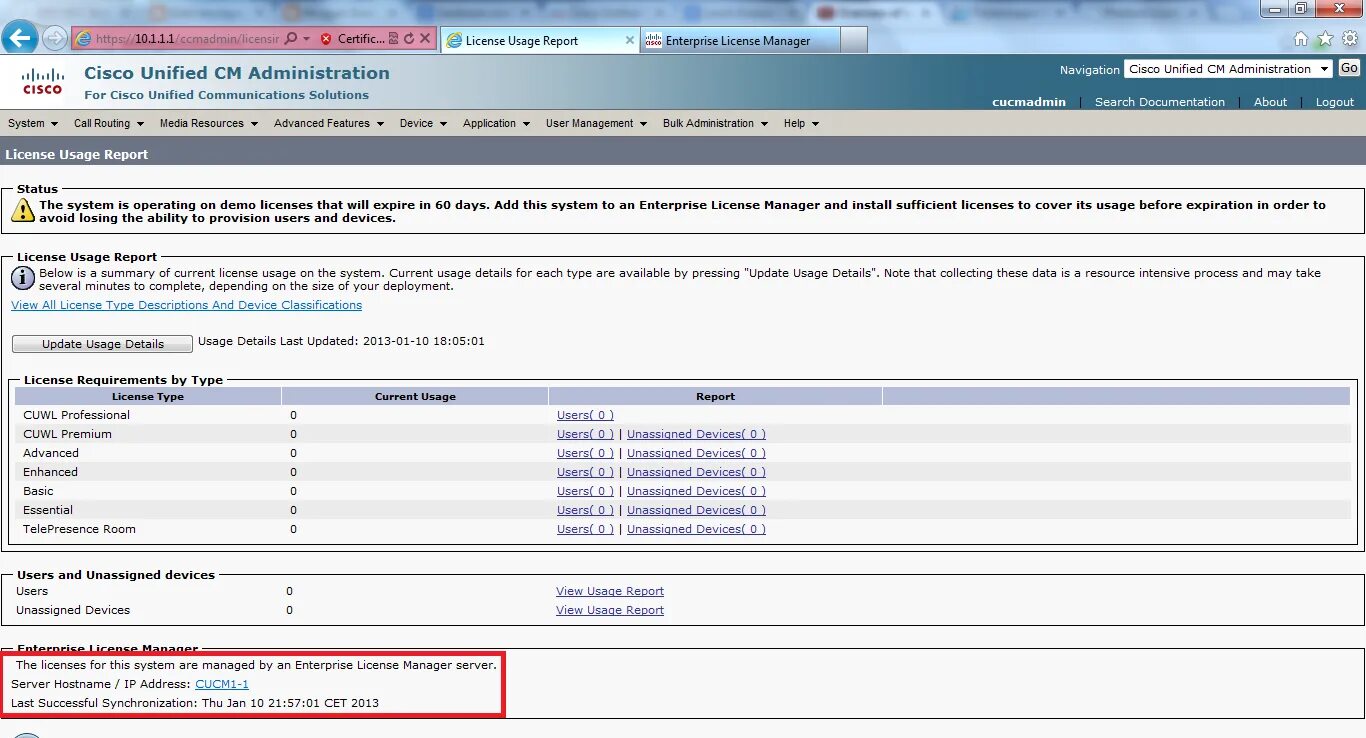This screenshot has height=738, width=1366.
Task: Click the browser forward arrow button
Action: click(55, 39)
